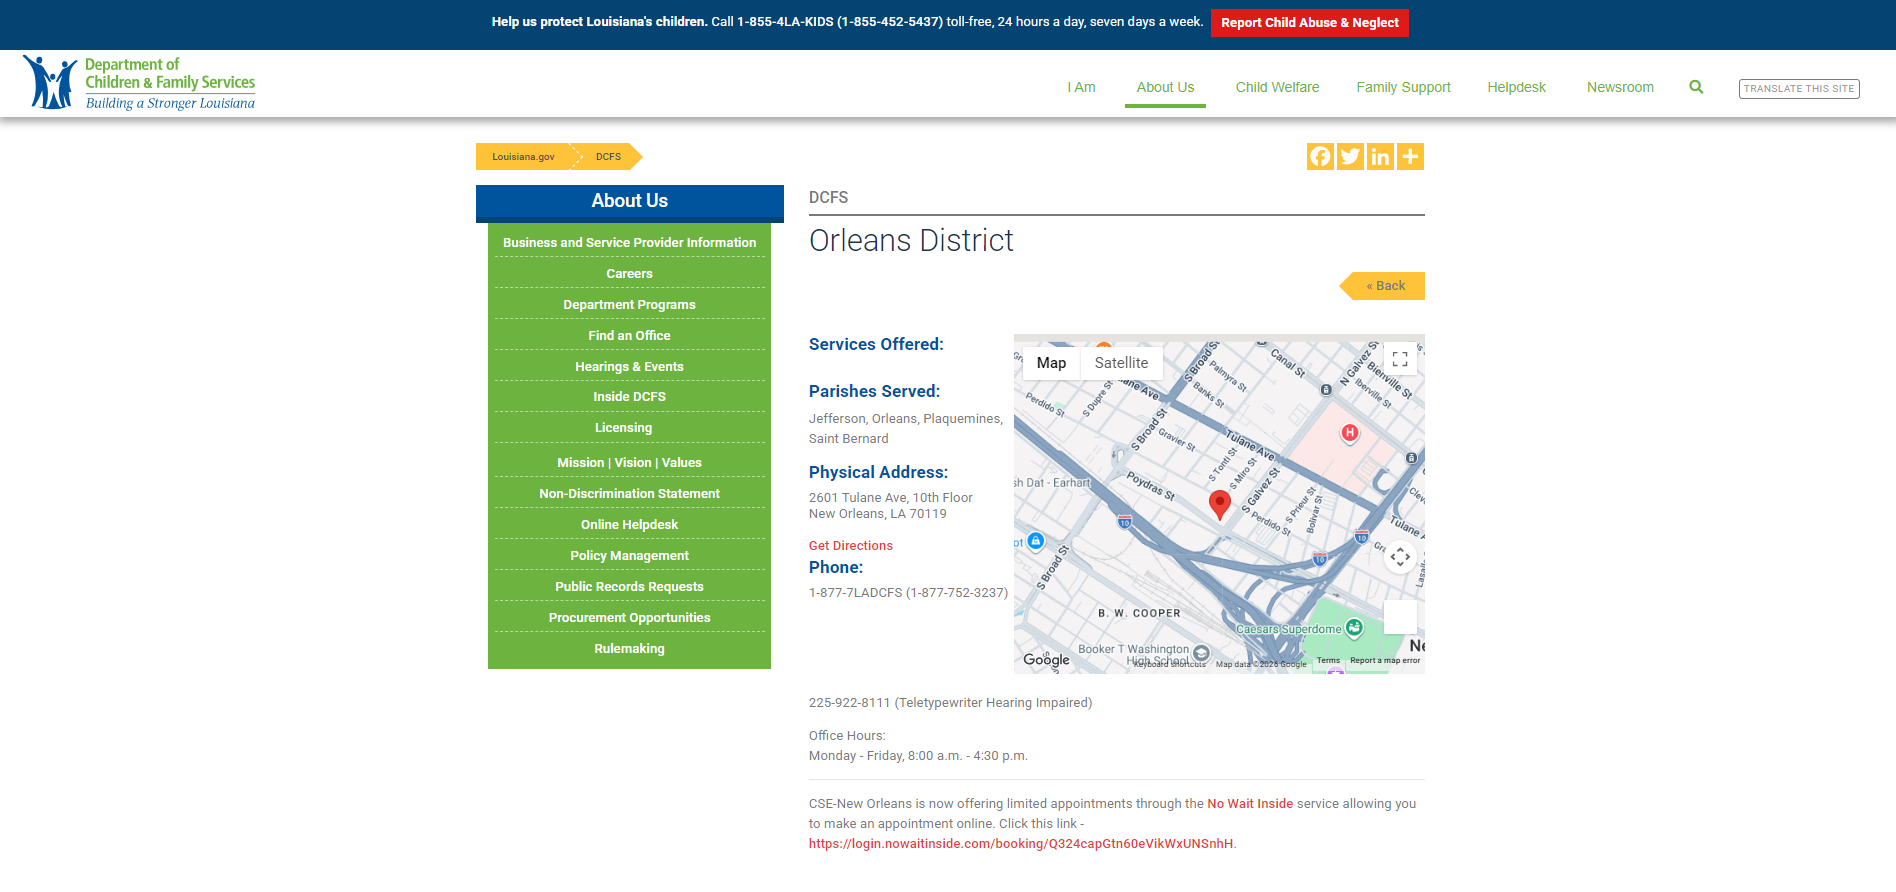Click the Orleans District heading

(x=911, y=241)
